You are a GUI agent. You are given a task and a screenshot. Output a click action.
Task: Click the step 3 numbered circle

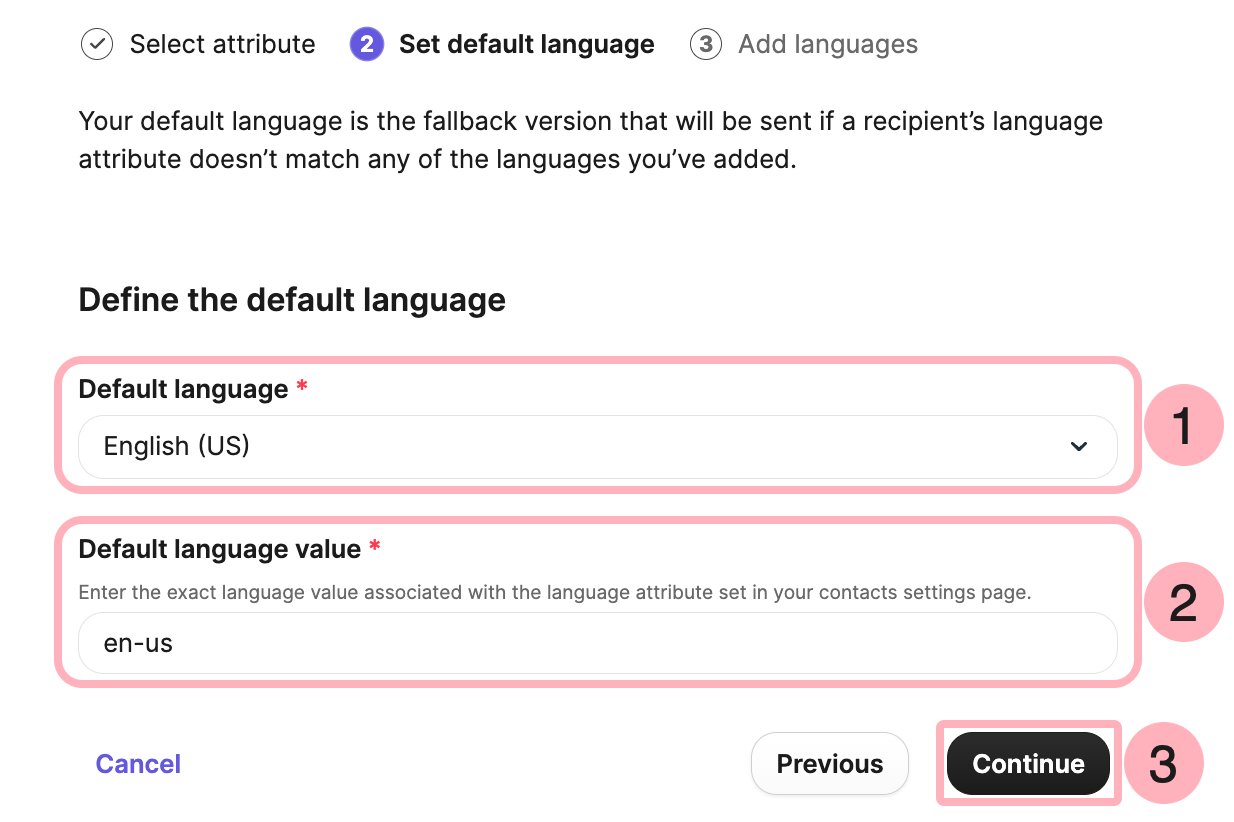[706, 44]
